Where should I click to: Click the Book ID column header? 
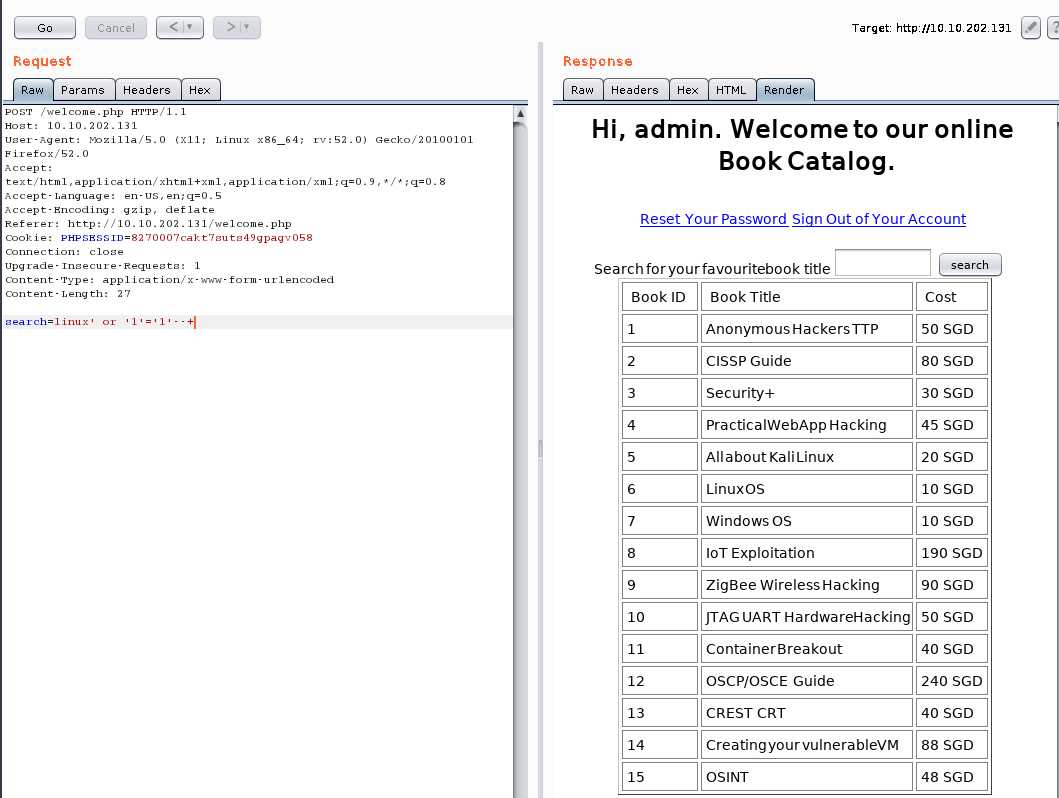[x=659, y=297]
